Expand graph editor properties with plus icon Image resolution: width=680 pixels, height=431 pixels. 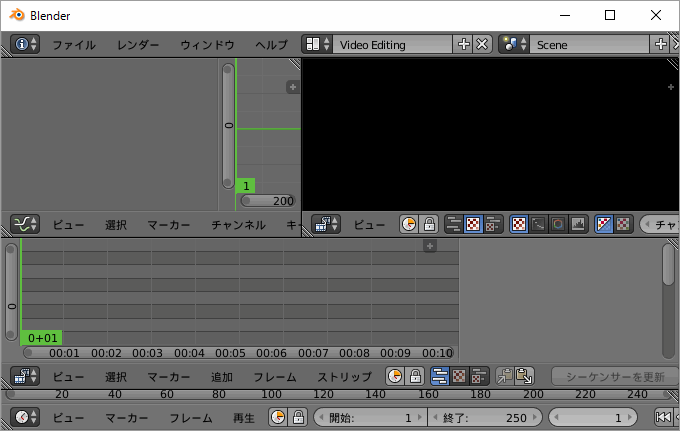(293, 87)
